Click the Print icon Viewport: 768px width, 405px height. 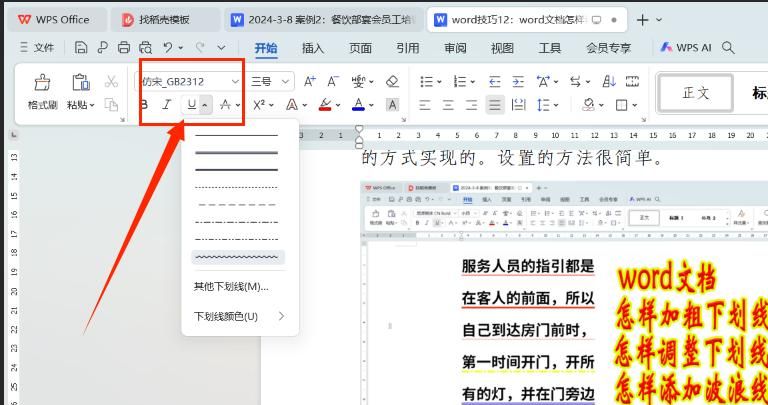124,48
